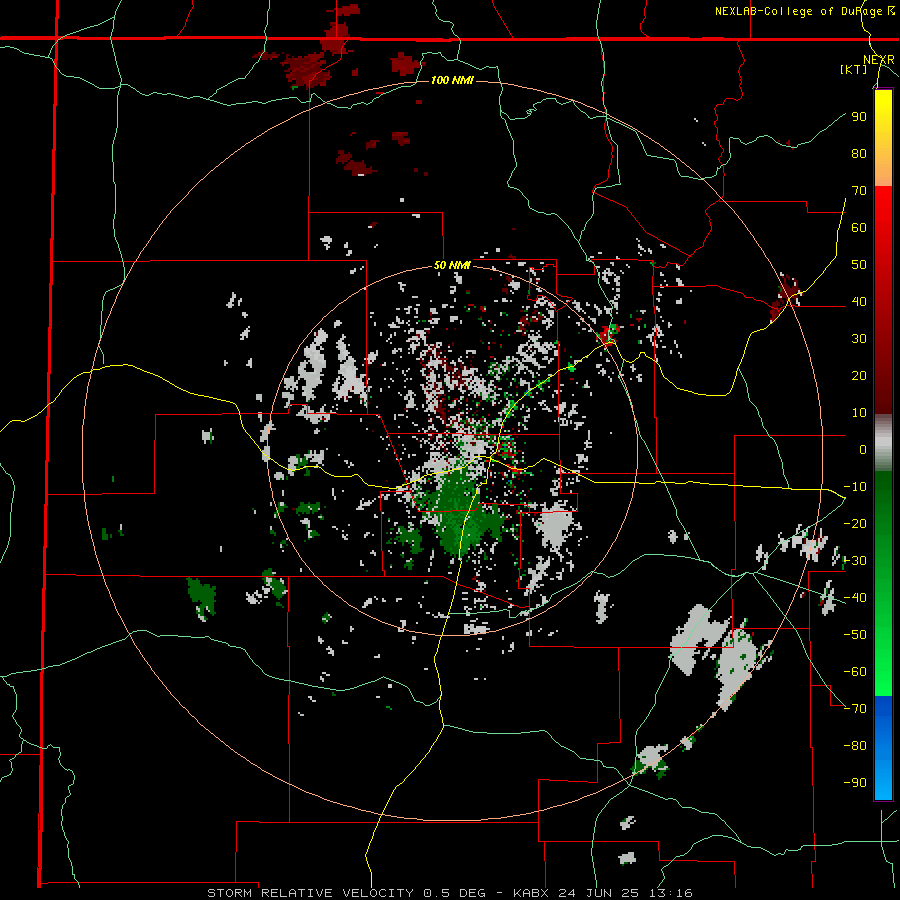Pick the yellow top segment of the color bar
Viewport: 900px width, 900px height.
pos(883,138)
